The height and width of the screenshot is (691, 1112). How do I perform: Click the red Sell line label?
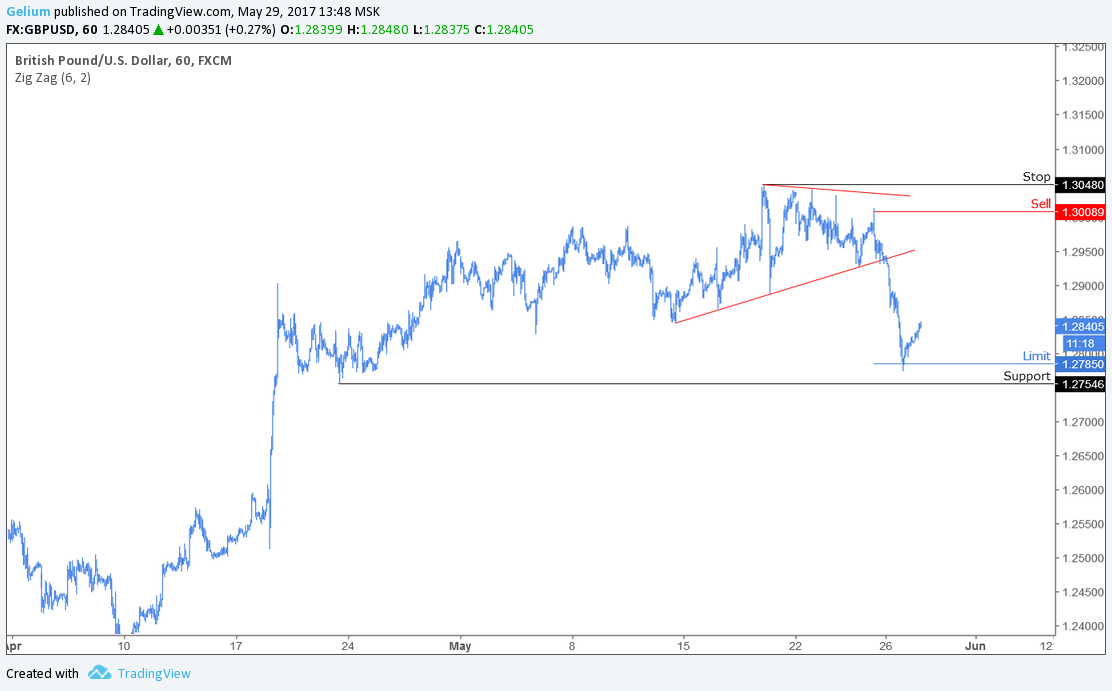(x=1040, y=204)
